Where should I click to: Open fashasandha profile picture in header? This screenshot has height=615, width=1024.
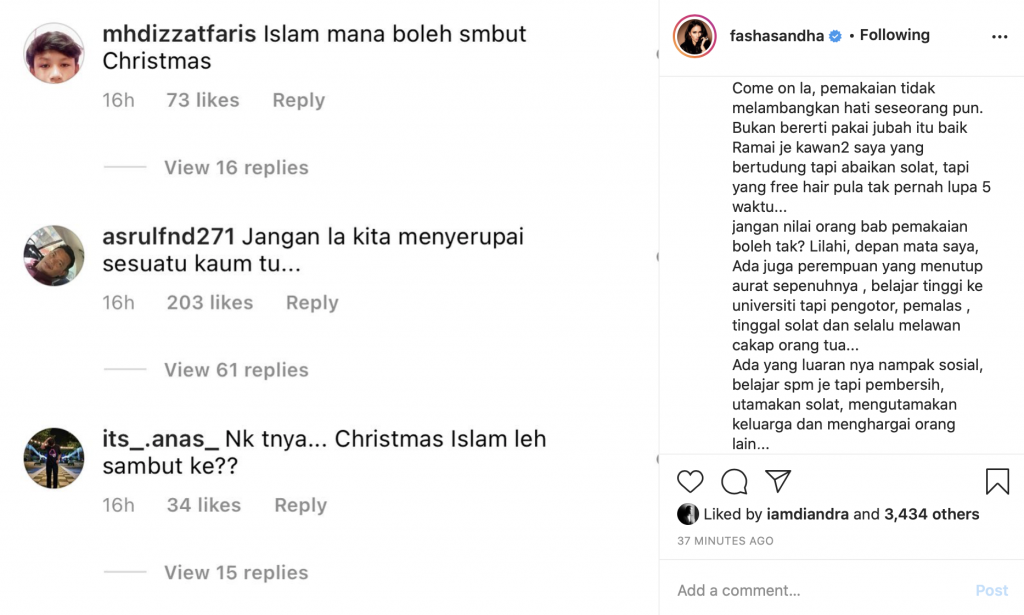coord(695,36)
